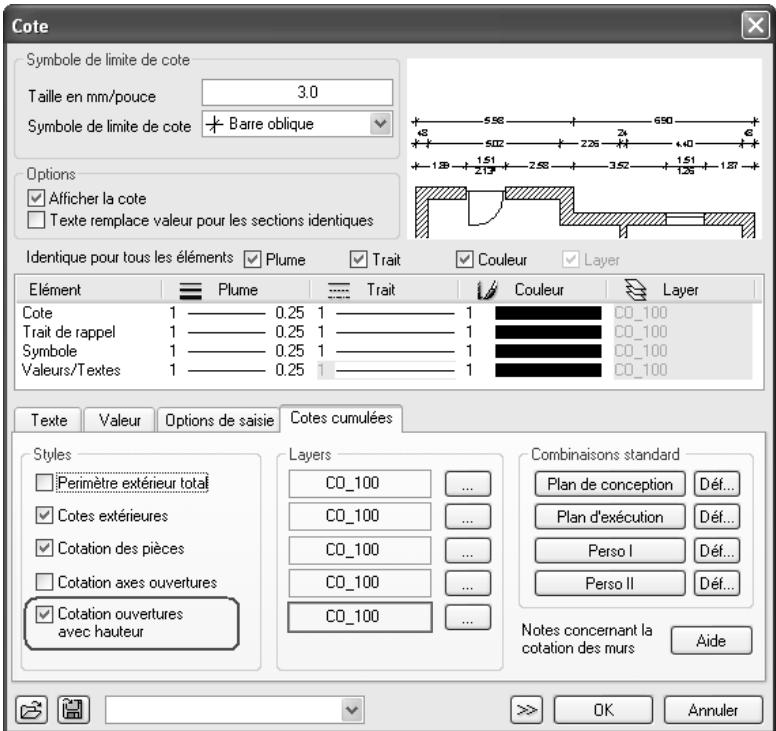Click the Layer column header icon
This screenshot has height=731, width=776.
(636, 290)
